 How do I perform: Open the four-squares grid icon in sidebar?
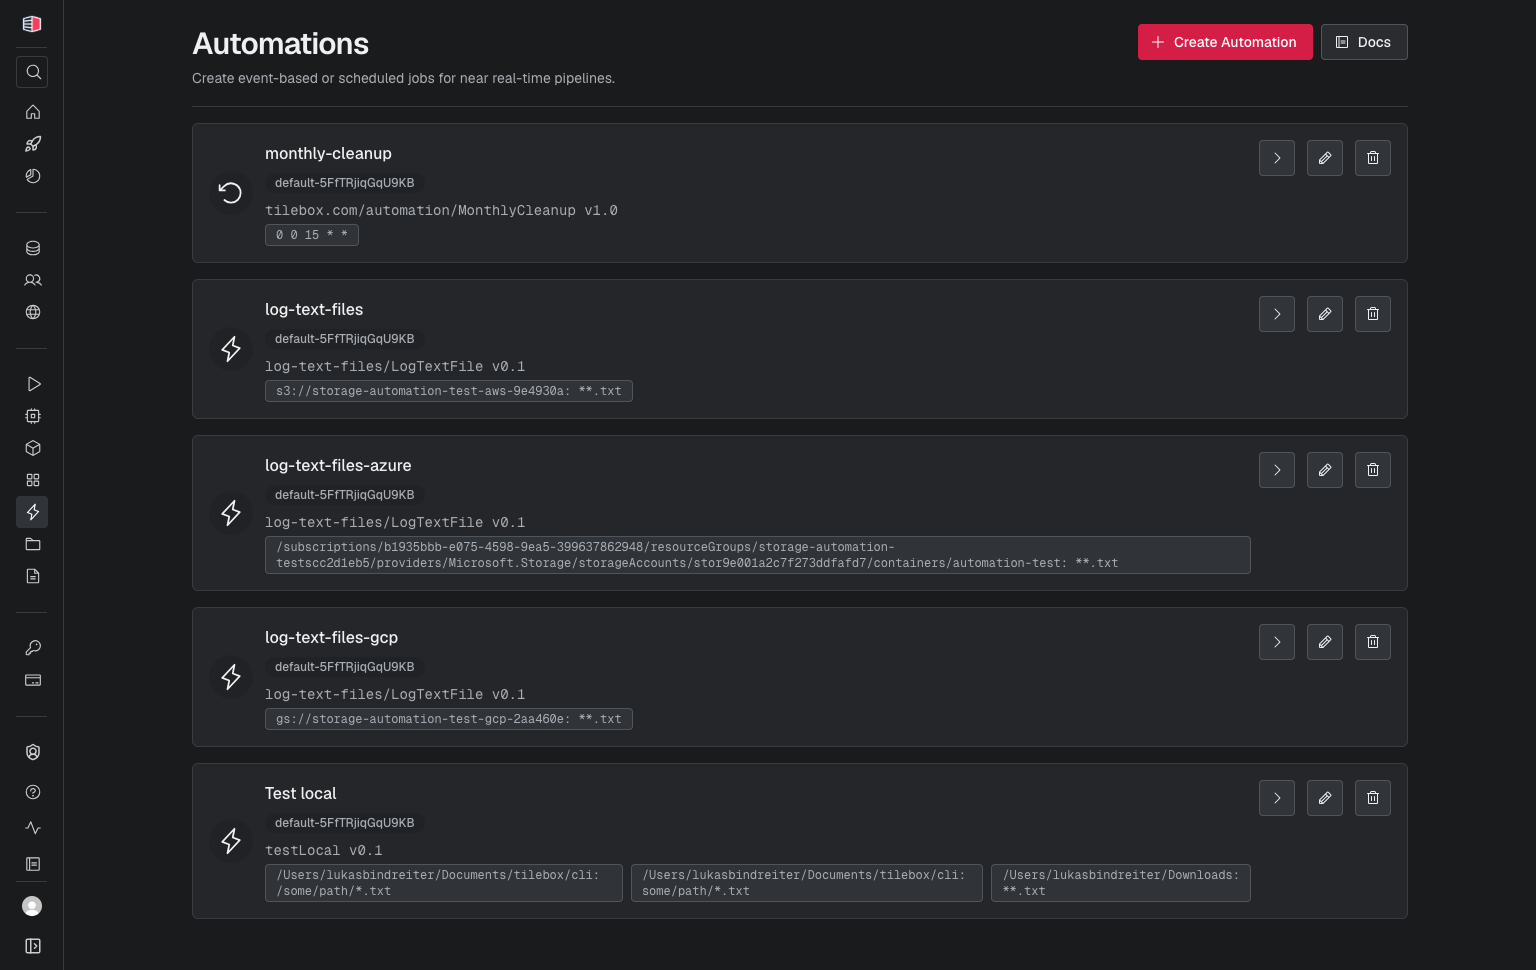(32, 480)
